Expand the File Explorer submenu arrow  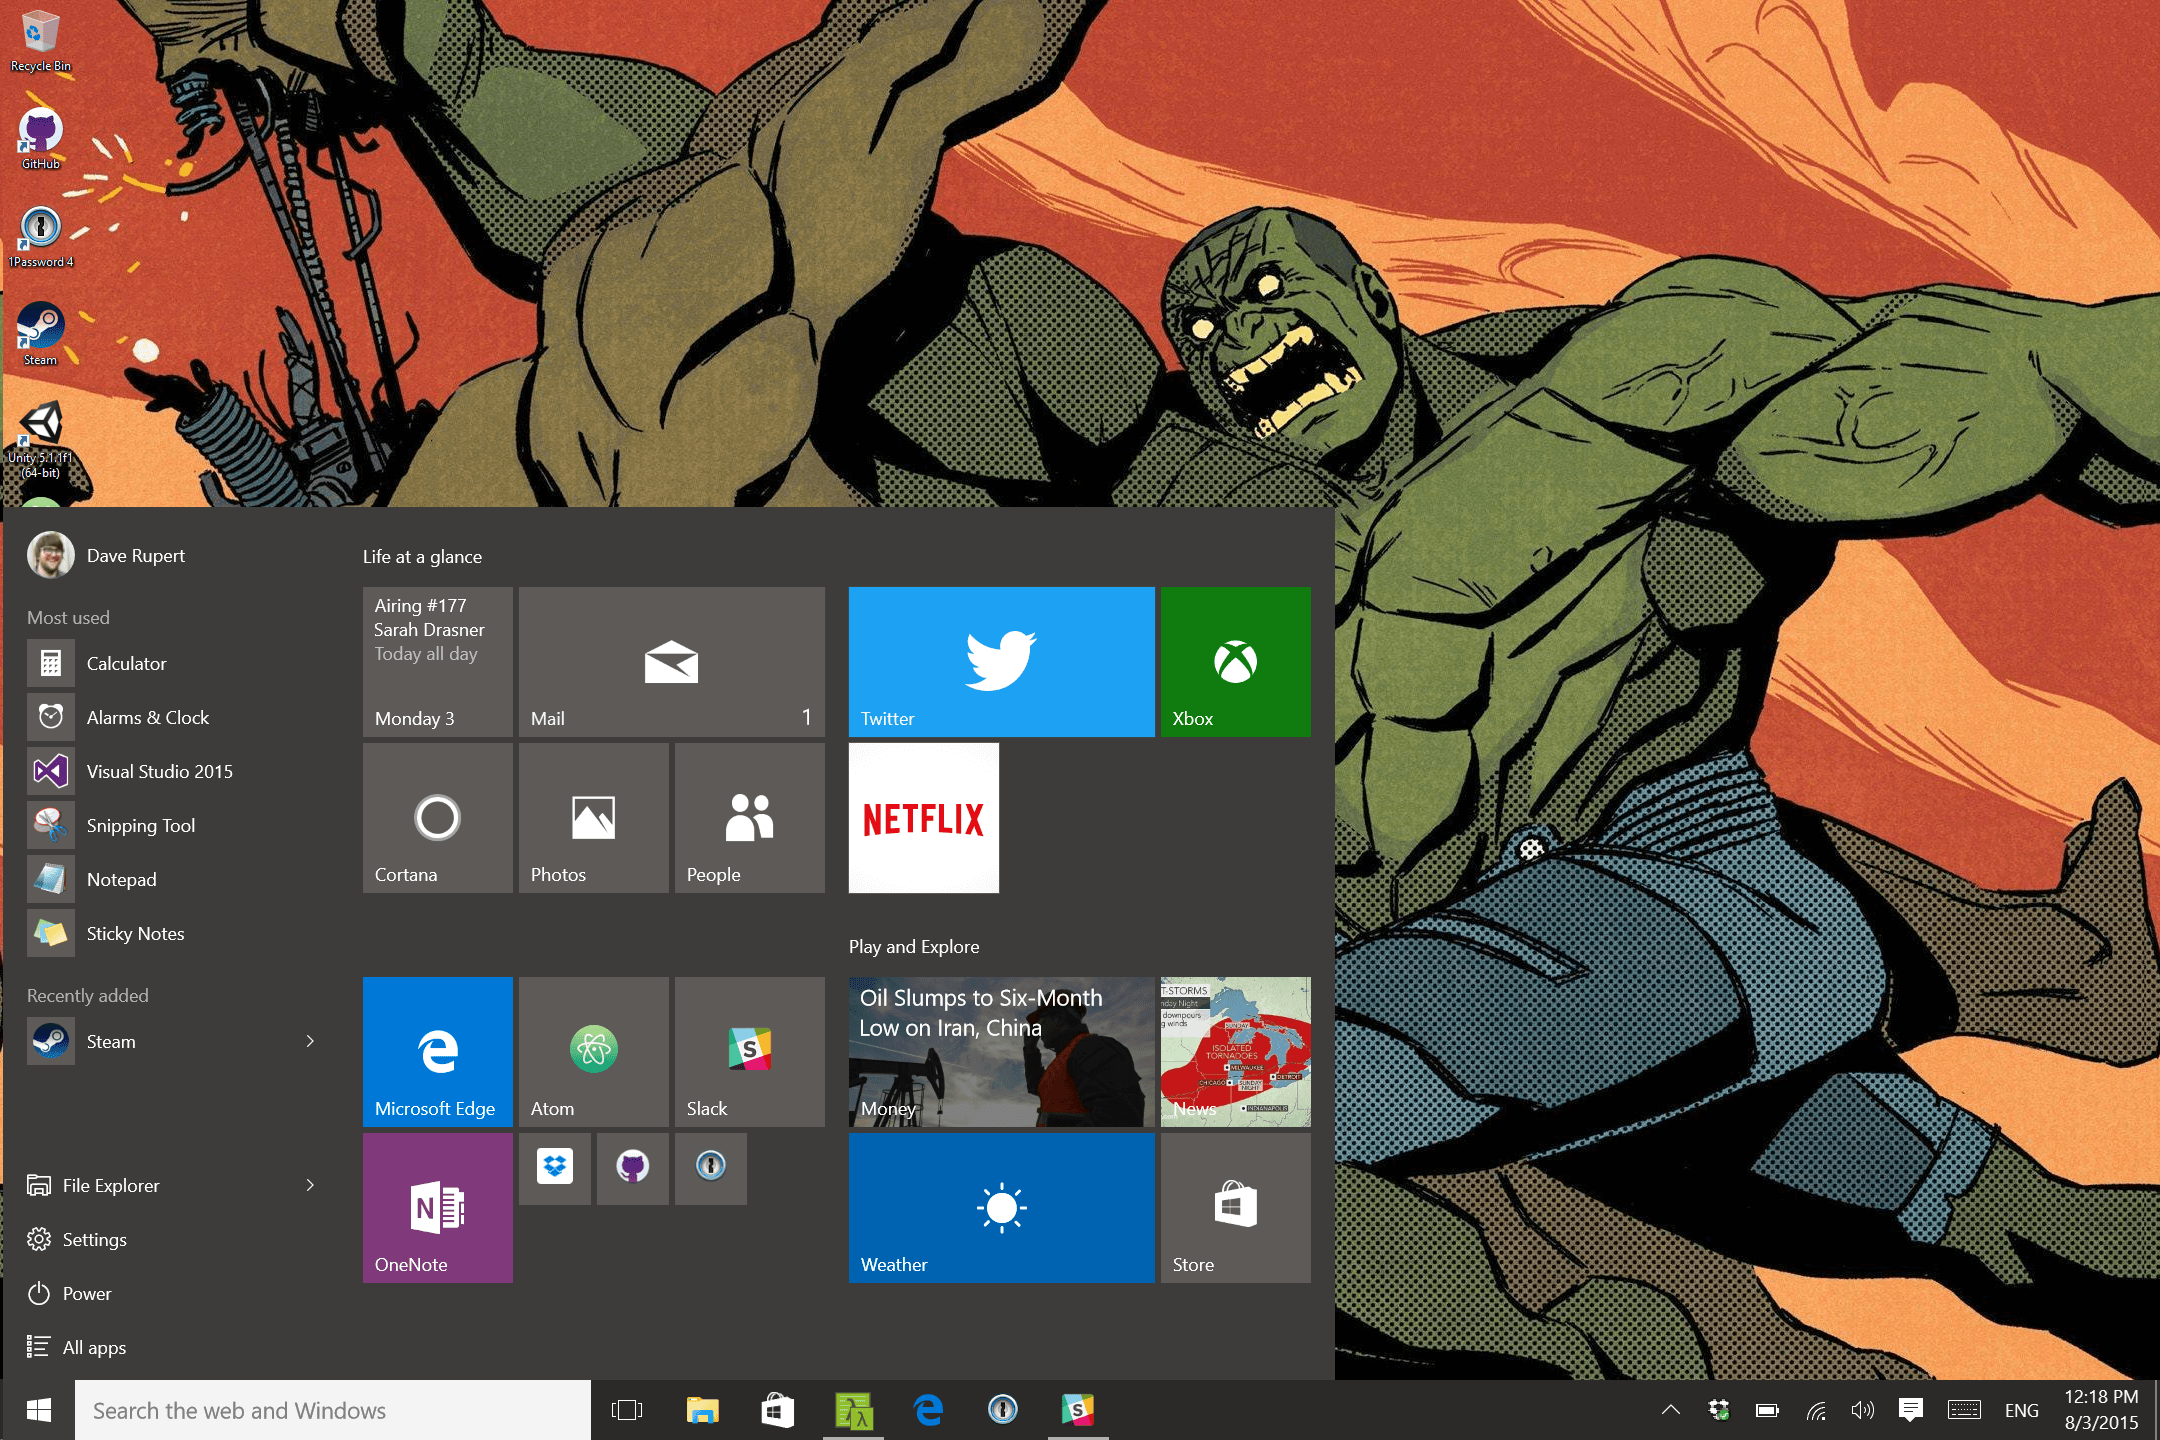tap(310, 1185)
